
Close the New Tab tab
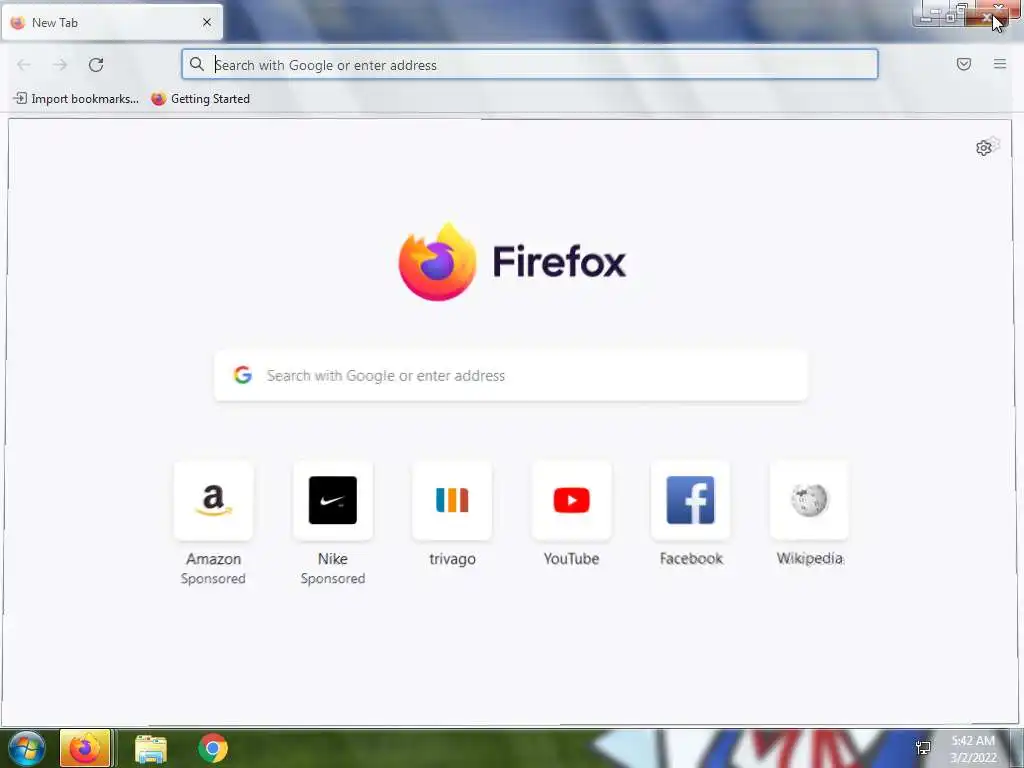coord(207,22)
